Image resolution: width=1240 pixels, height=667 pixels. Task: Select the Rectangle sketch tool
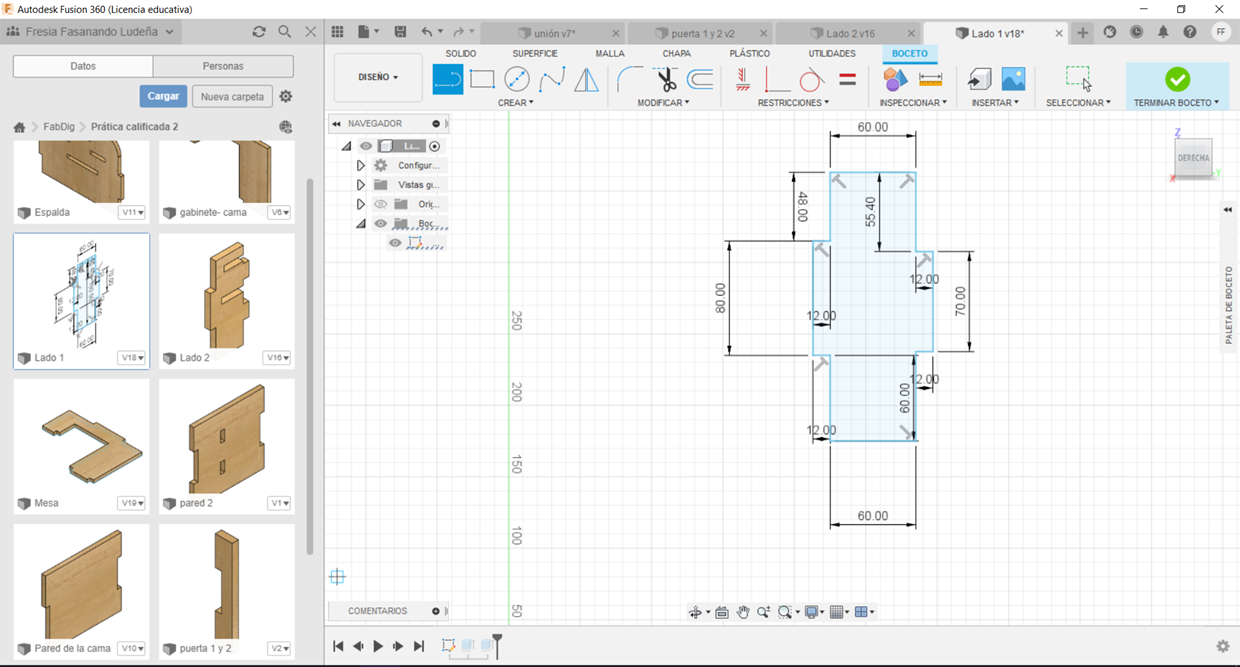click(x=482, y=79)
